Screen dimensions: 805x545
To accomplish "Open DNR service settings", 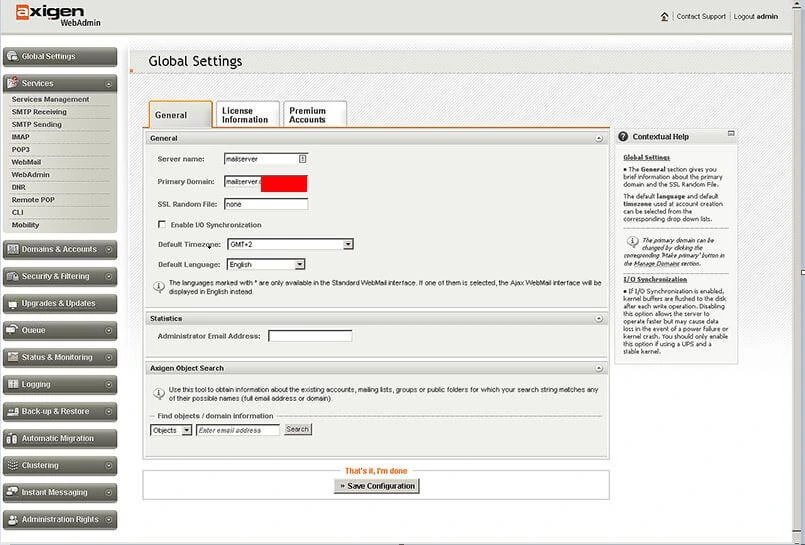I will [x=18, y=187].
